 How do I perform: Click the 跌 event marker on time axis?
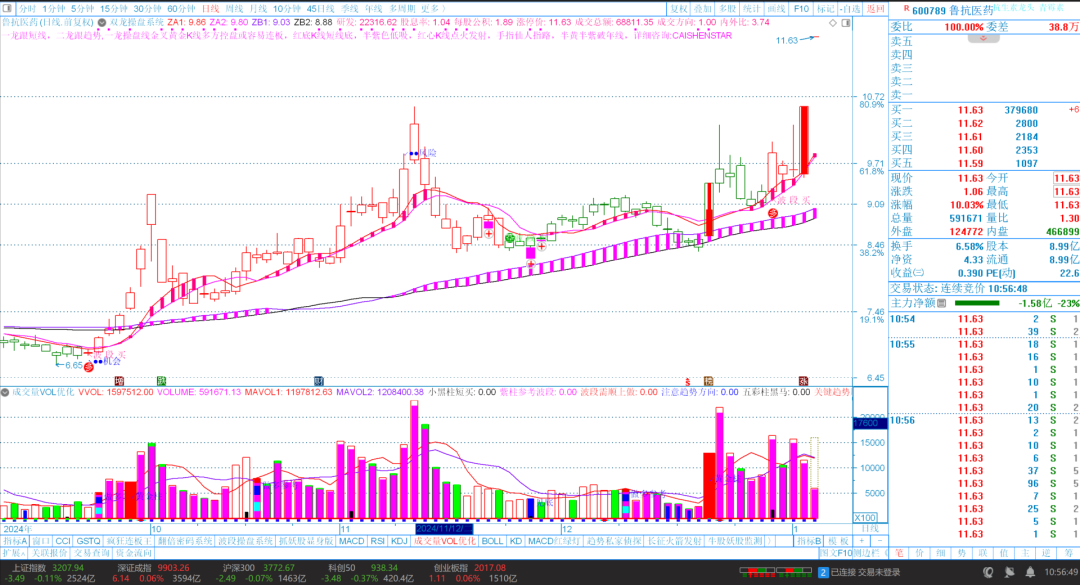[162, 381]
